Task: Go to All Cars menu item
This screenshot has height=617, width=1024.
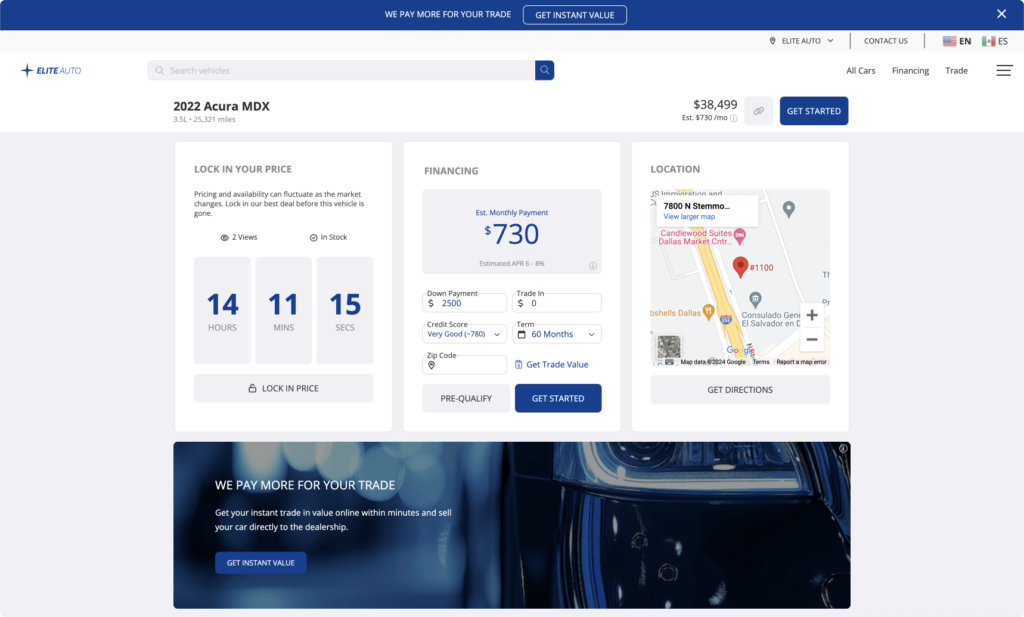Action: [860, 71]
